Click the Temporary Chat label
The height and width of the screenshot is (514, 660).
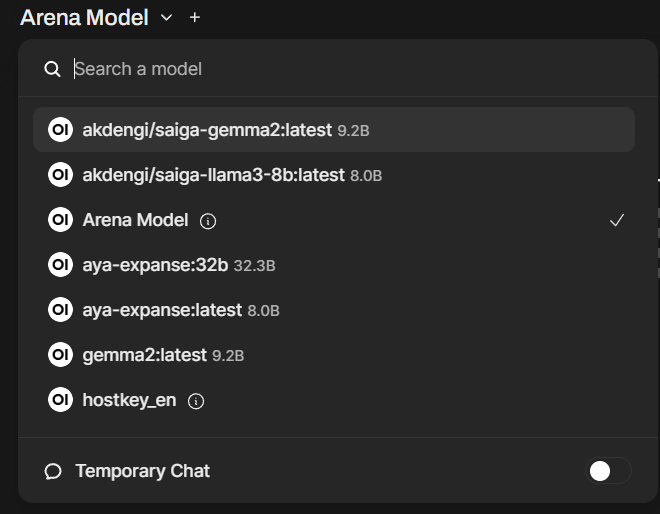142,471
